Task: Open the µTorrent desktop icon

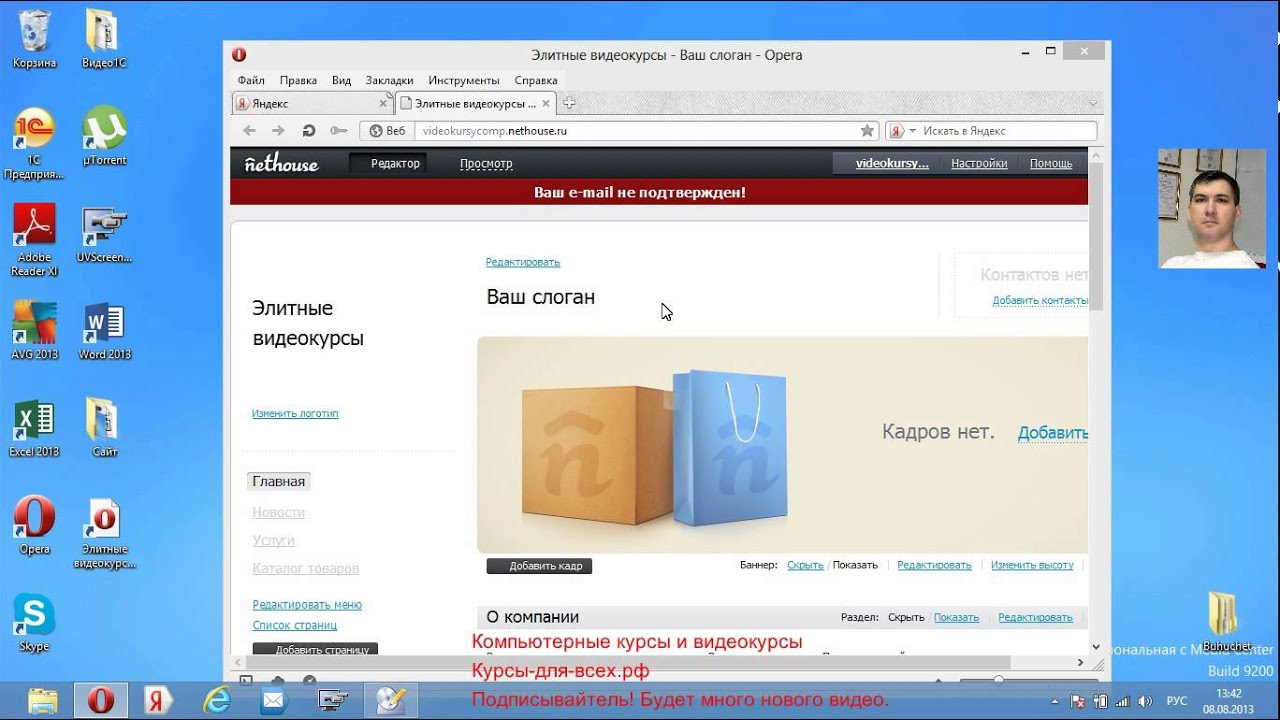Action: point(104,136)
